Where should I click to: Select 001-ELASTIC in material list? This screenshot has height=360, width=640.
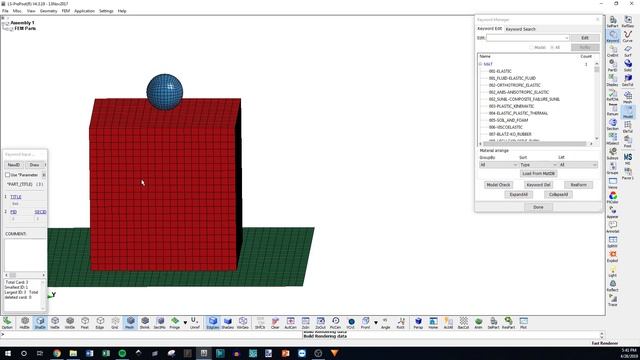[x=500, y=71]
